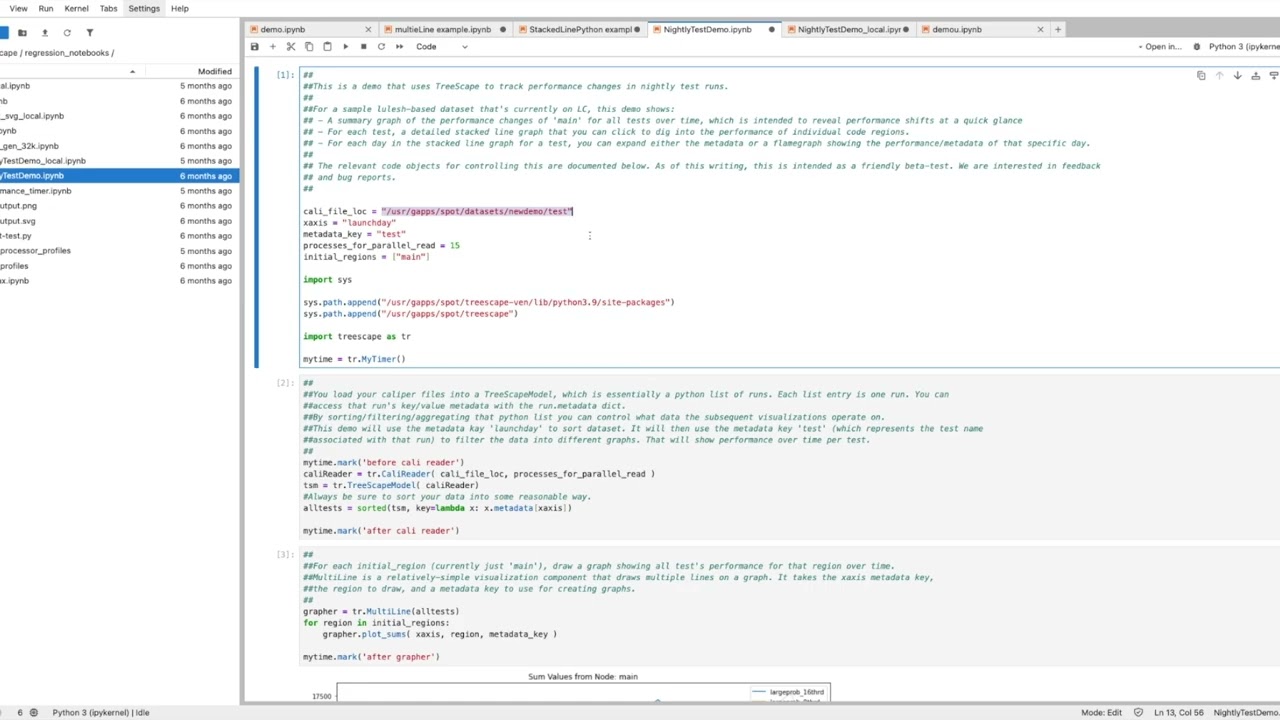Close the demou.ipynb tab
The width and height of the screenshot is (1280, 720).
(x=1040, y=29)
